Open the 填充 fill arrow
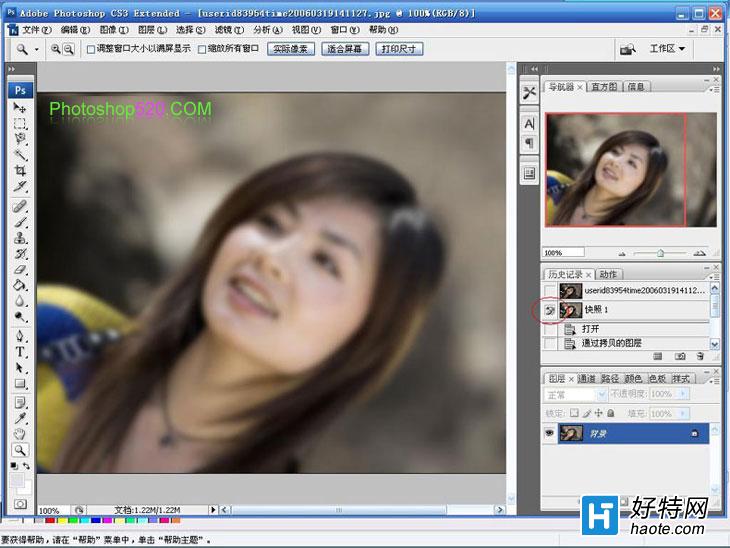730x548 pixels. coord(683,413)
